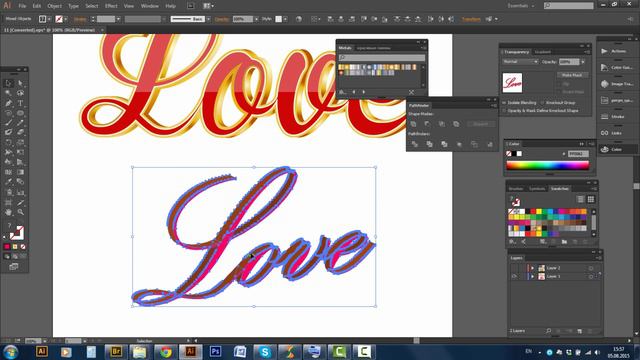Viewport: 640px width, 360px height.
Task: Click the Unite shape mode icon in Pathfinder
Action: pyautogui.click(x=413, y=124)
